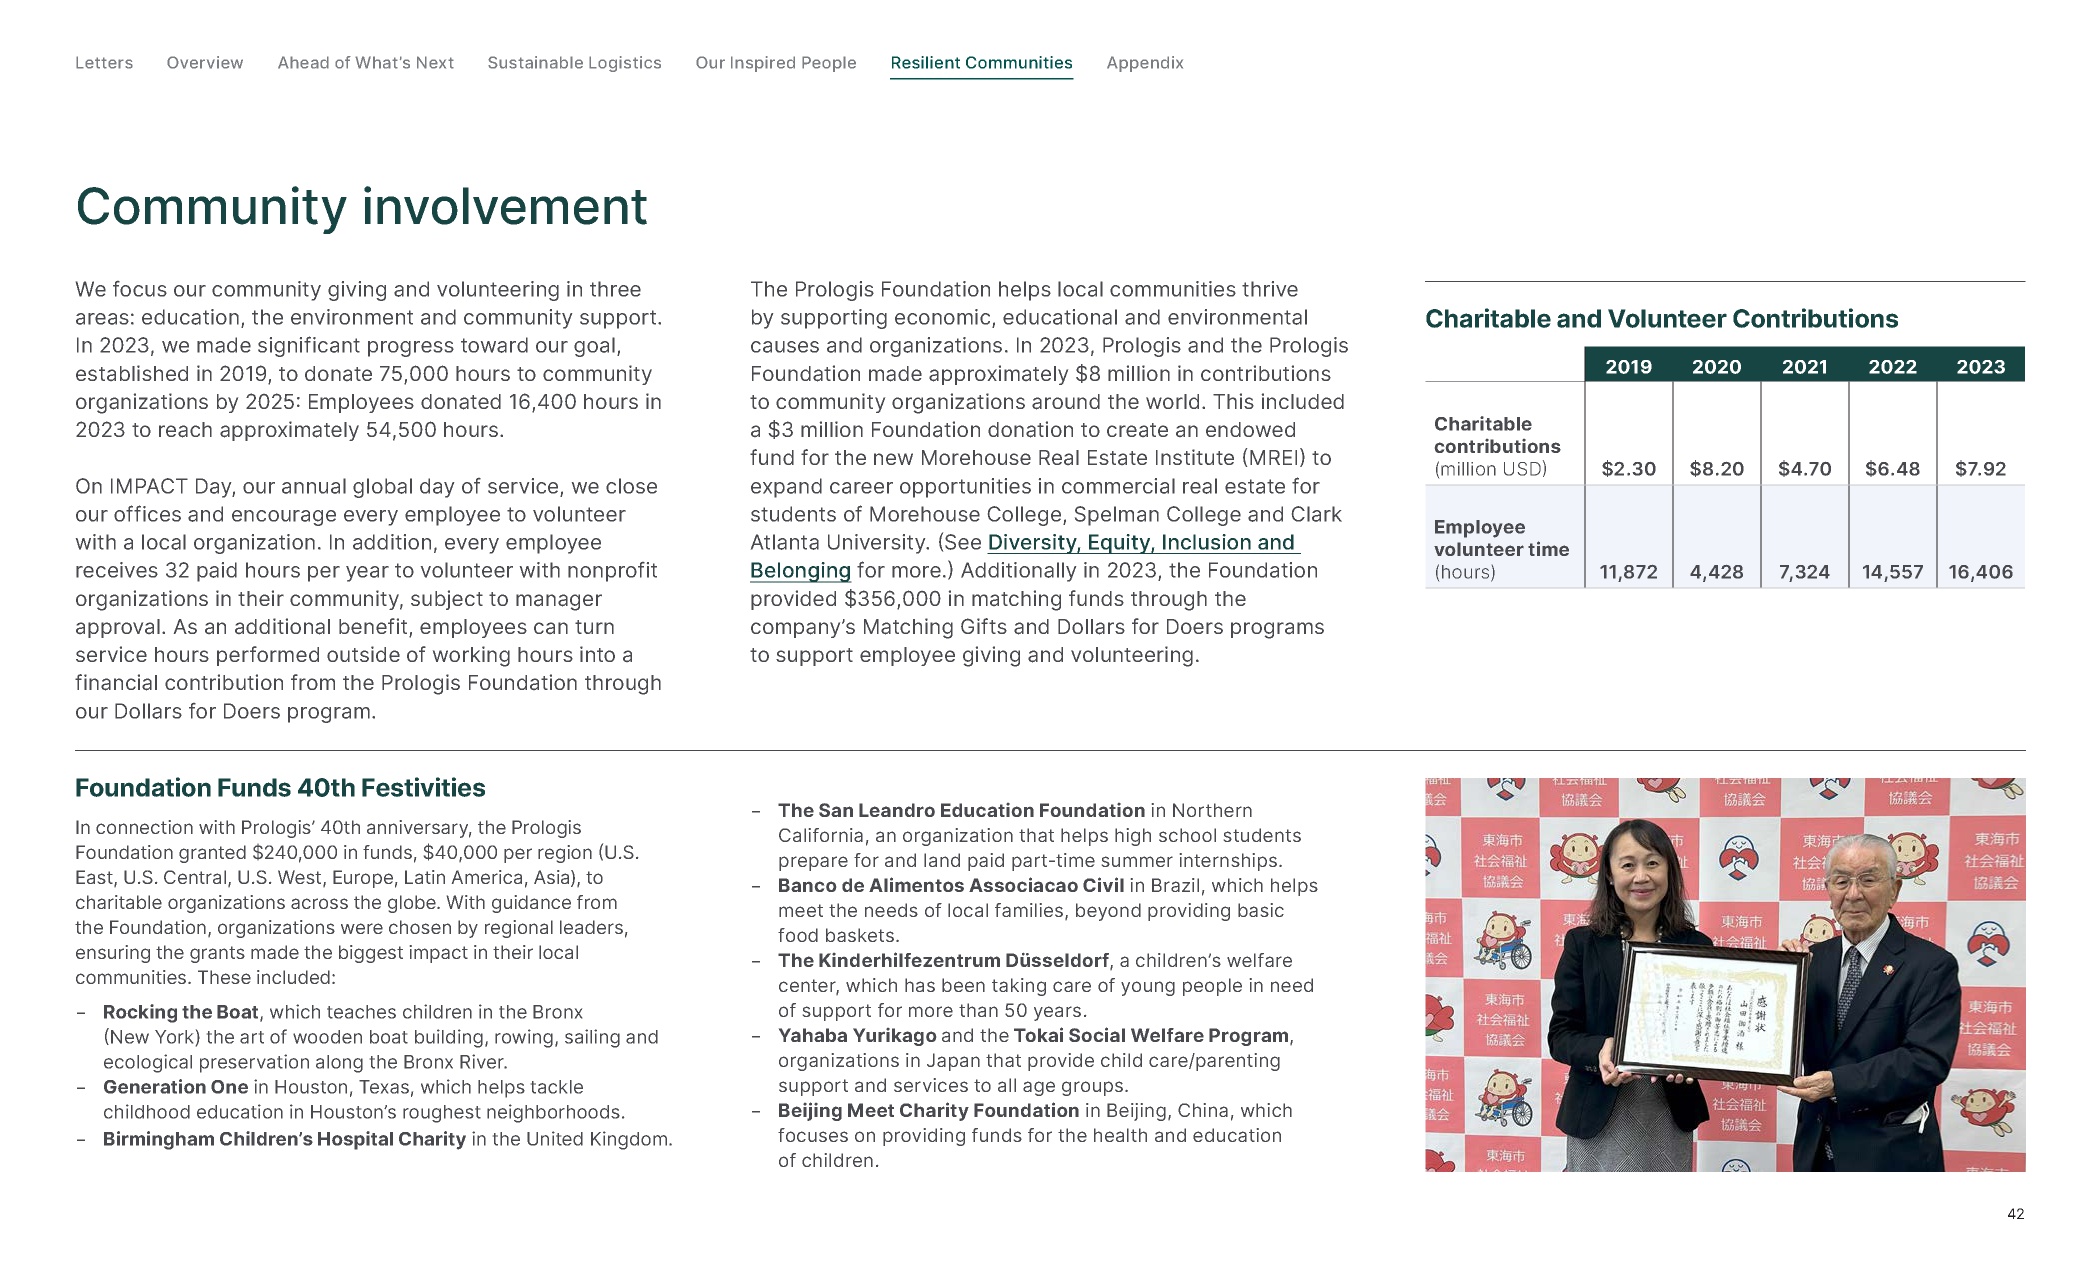Click the Tokai Social Welfare Program text
This screenshot has width=2100, height=1275.
pos(1151,1036)
